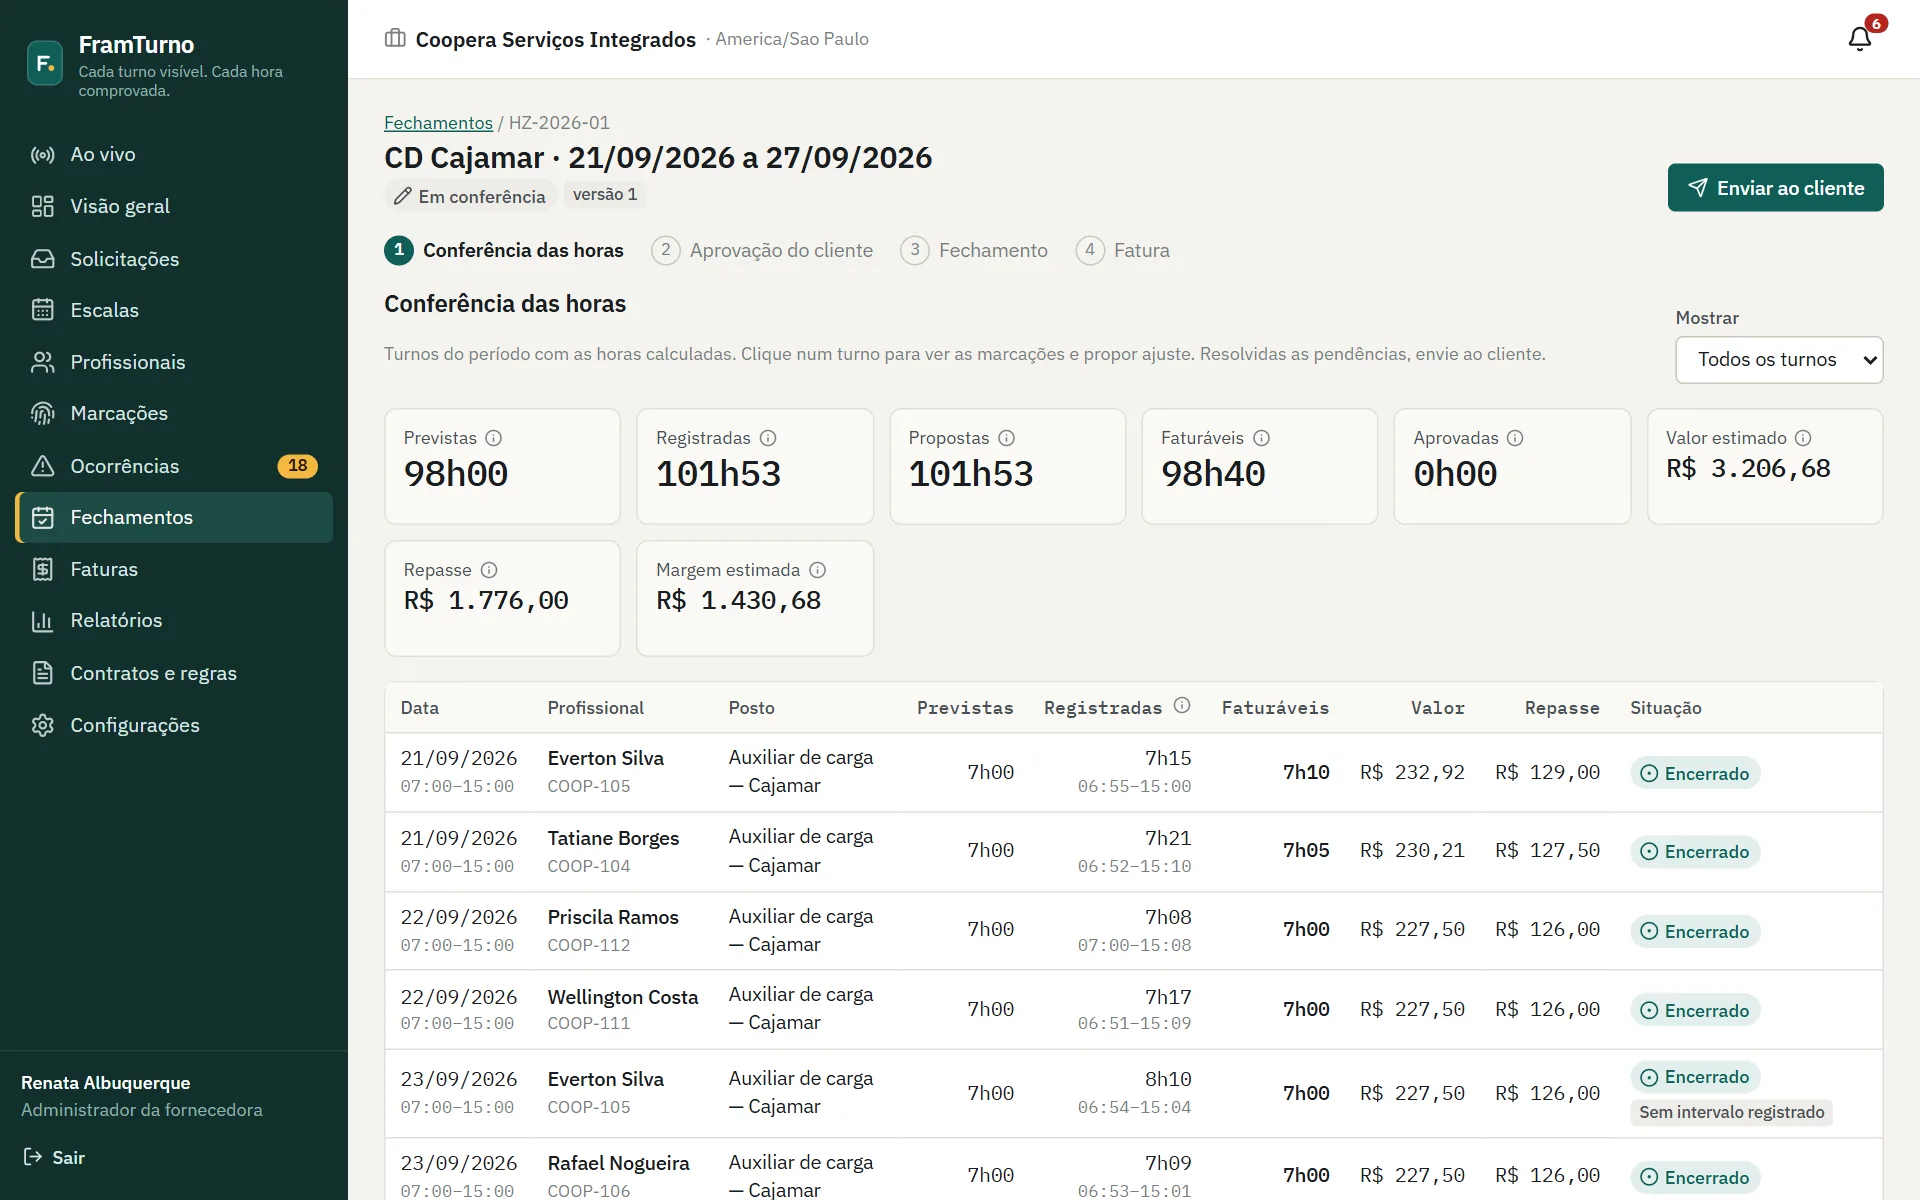
Task: Click the 7h21 registered hours cell
Action: point(1168,838)
